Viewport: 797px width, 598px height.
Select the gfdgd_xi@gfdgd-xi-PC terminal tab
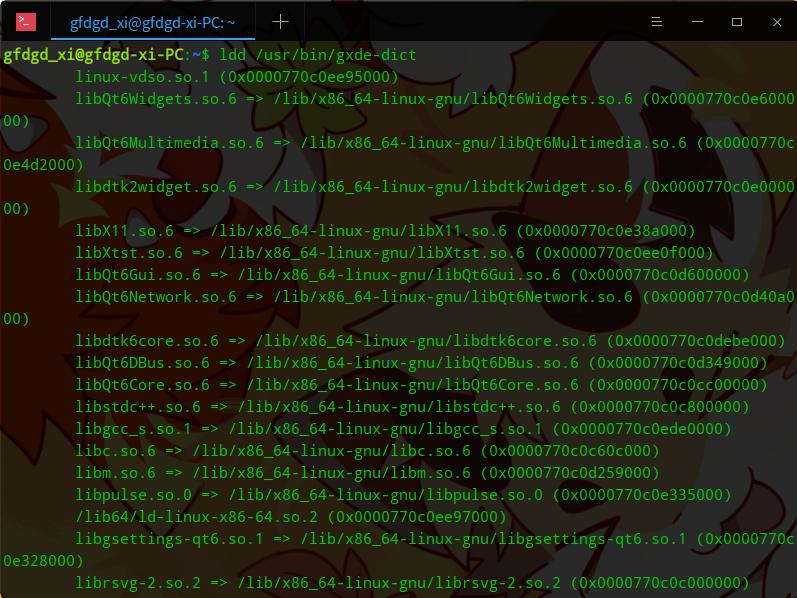[x=152, y=23]
